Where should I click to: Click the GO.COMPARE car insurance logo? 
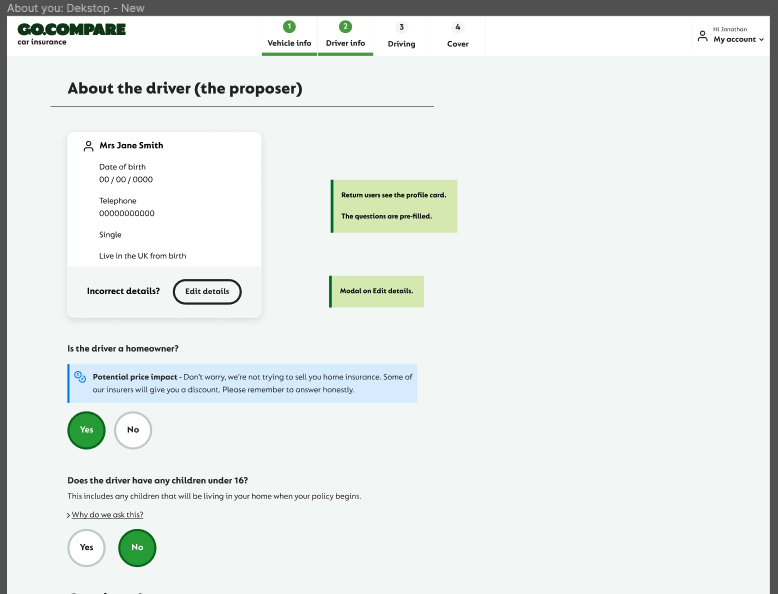point(72,33)
